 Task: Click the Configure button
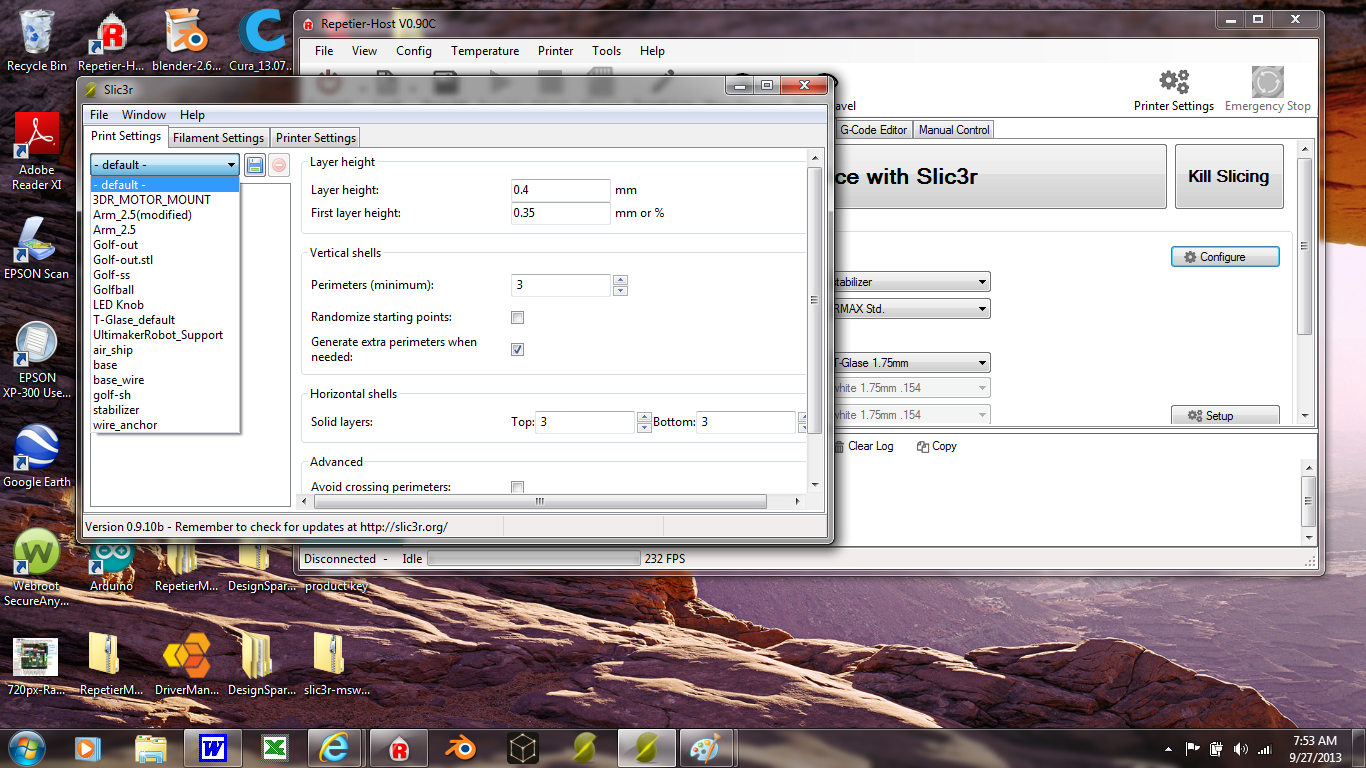[x=1224, y=257]
